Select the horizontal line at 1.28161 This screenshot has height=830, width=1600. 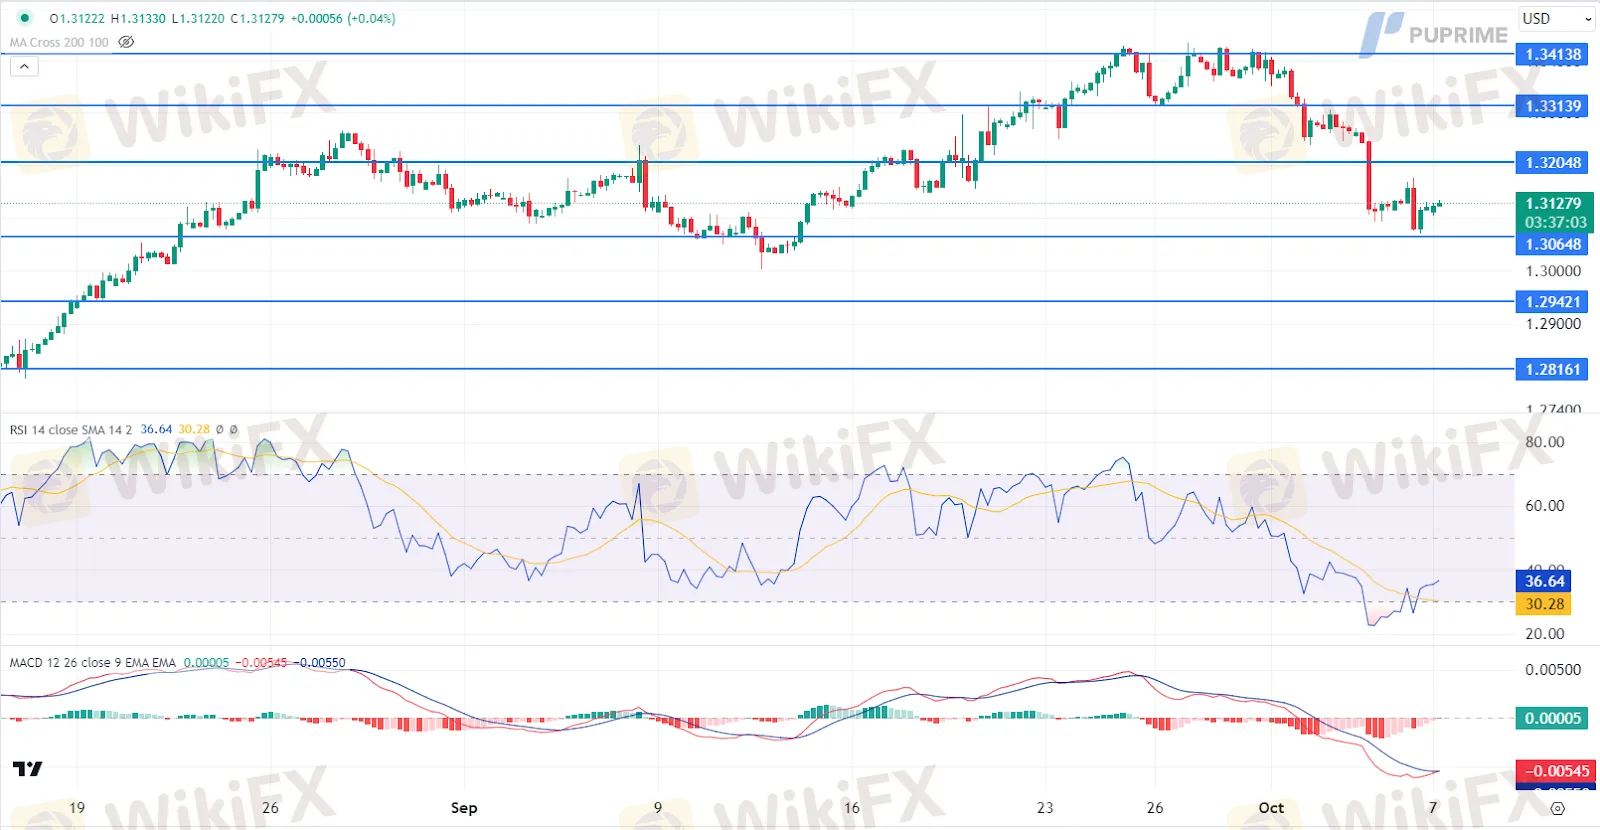pos(757,369)
